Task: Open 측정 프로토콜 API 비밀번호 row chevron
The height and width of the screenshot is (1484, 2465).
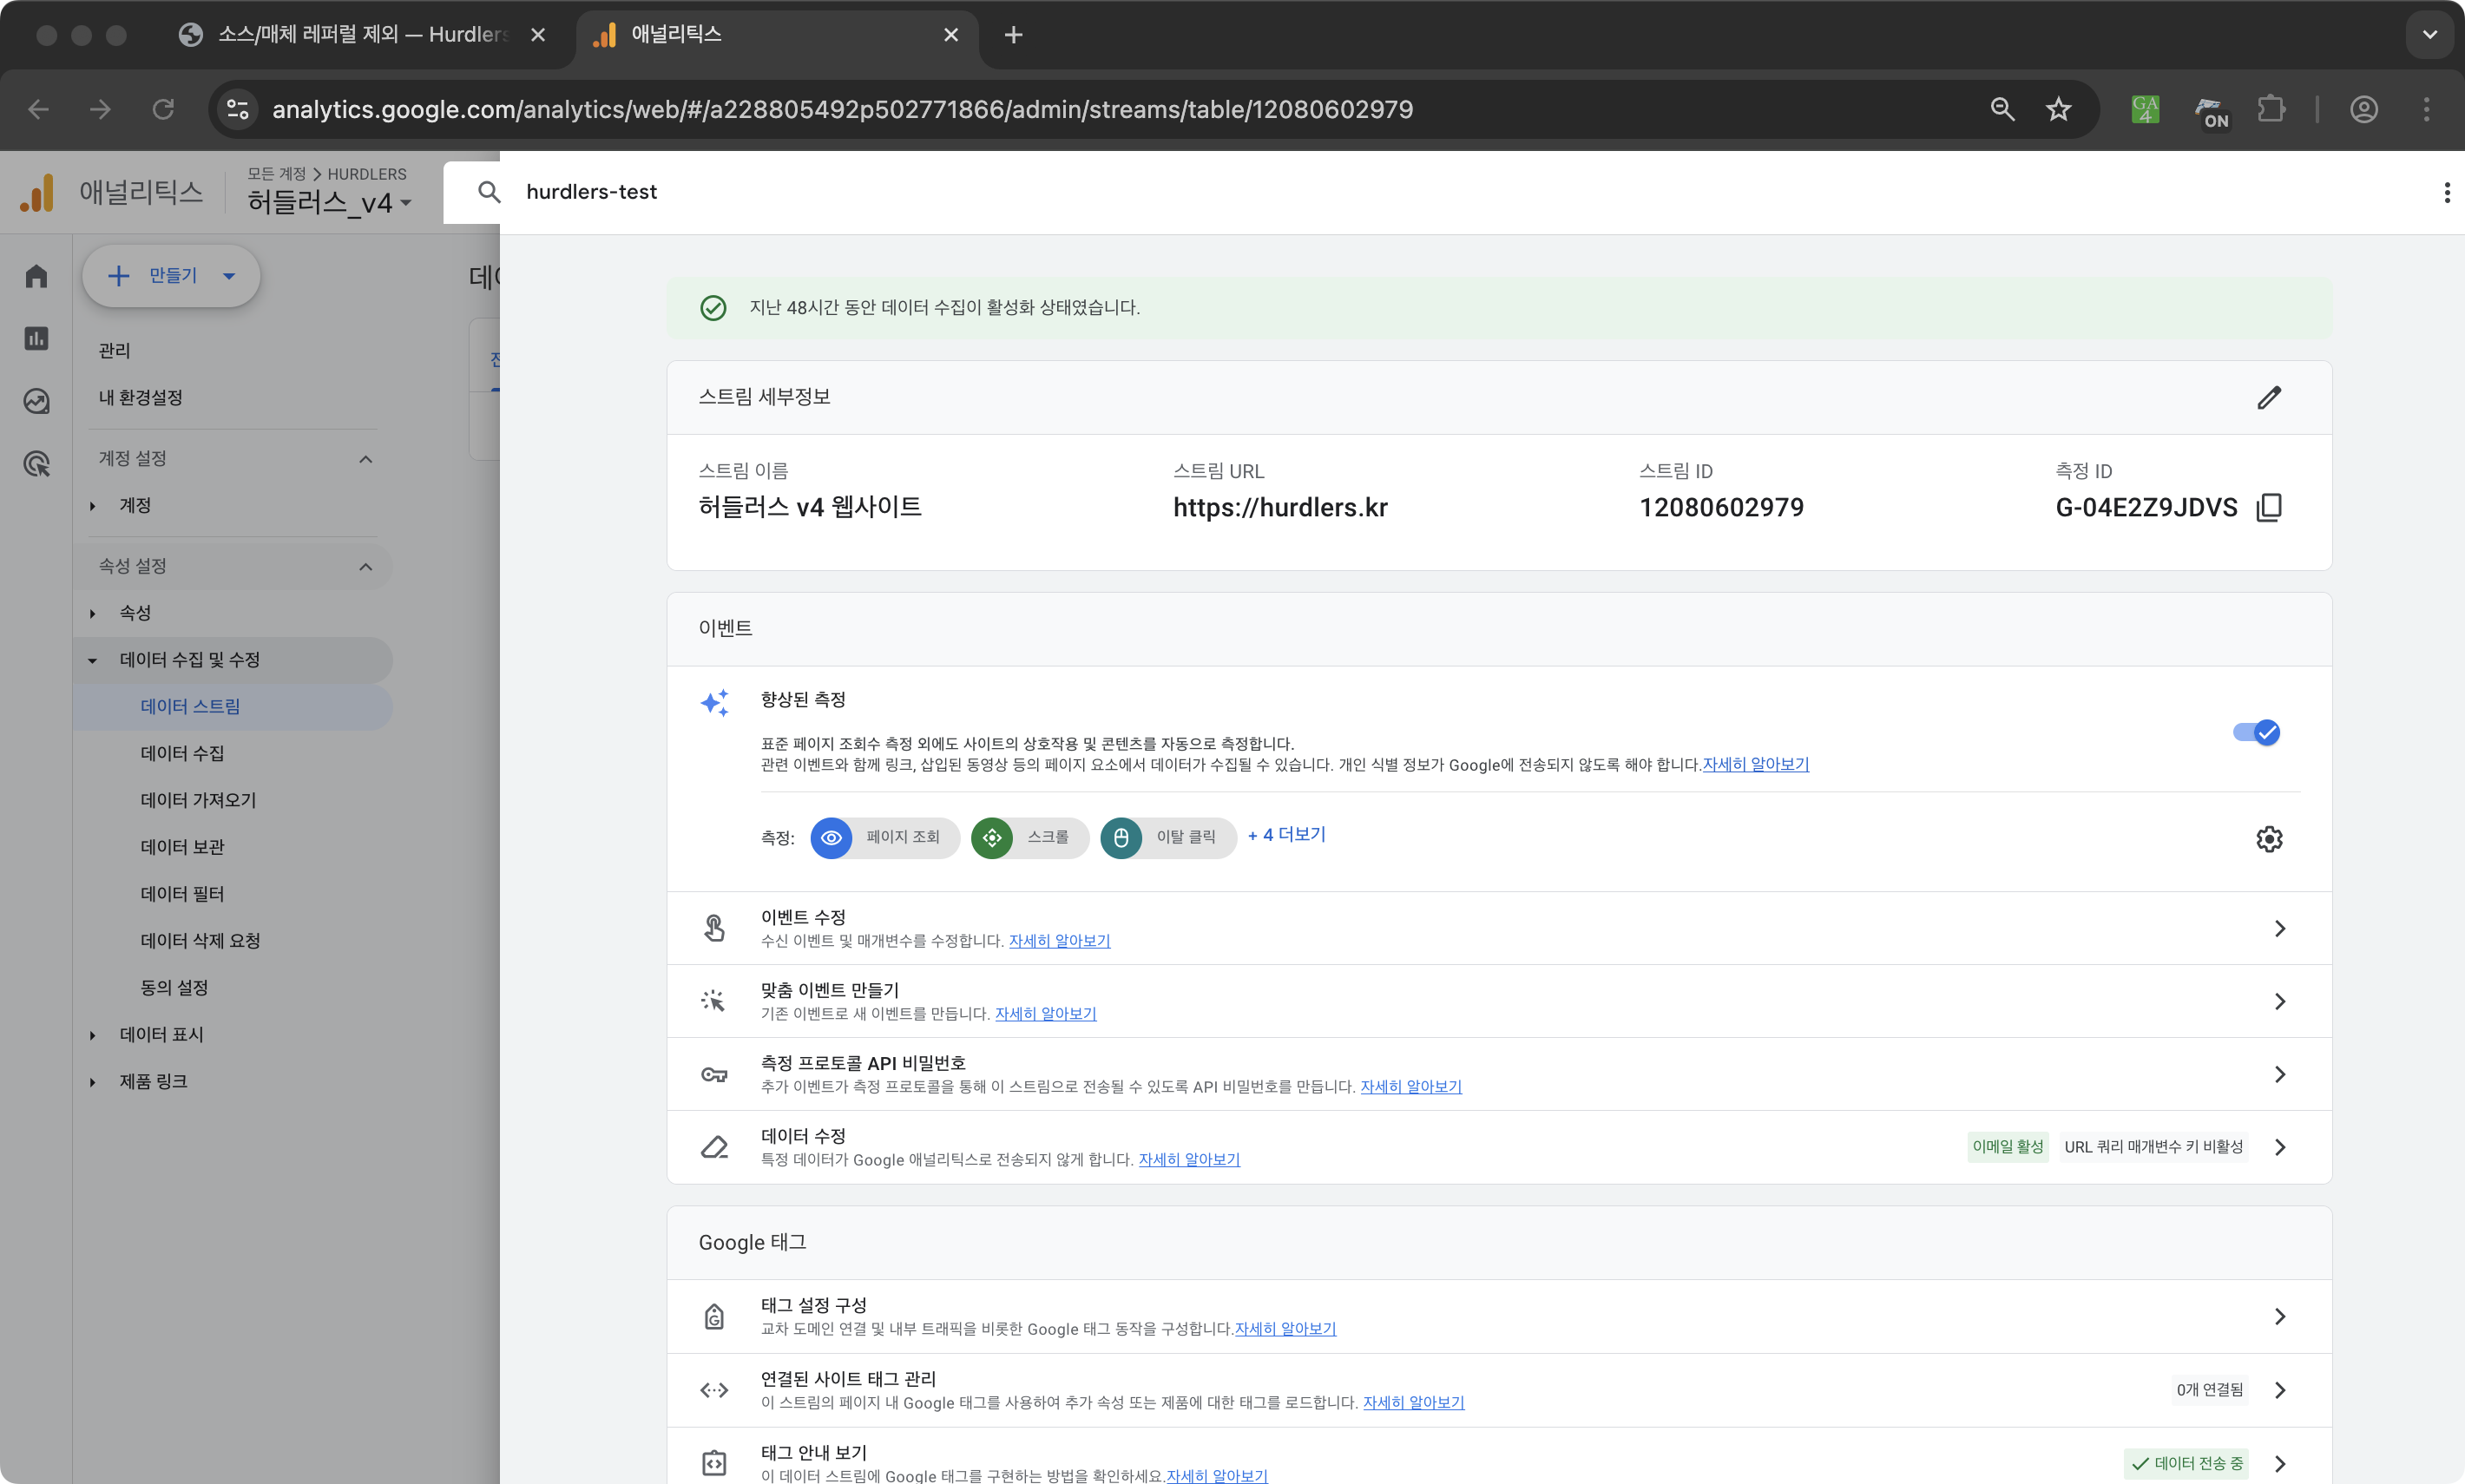Action: click(2280, 1075)
